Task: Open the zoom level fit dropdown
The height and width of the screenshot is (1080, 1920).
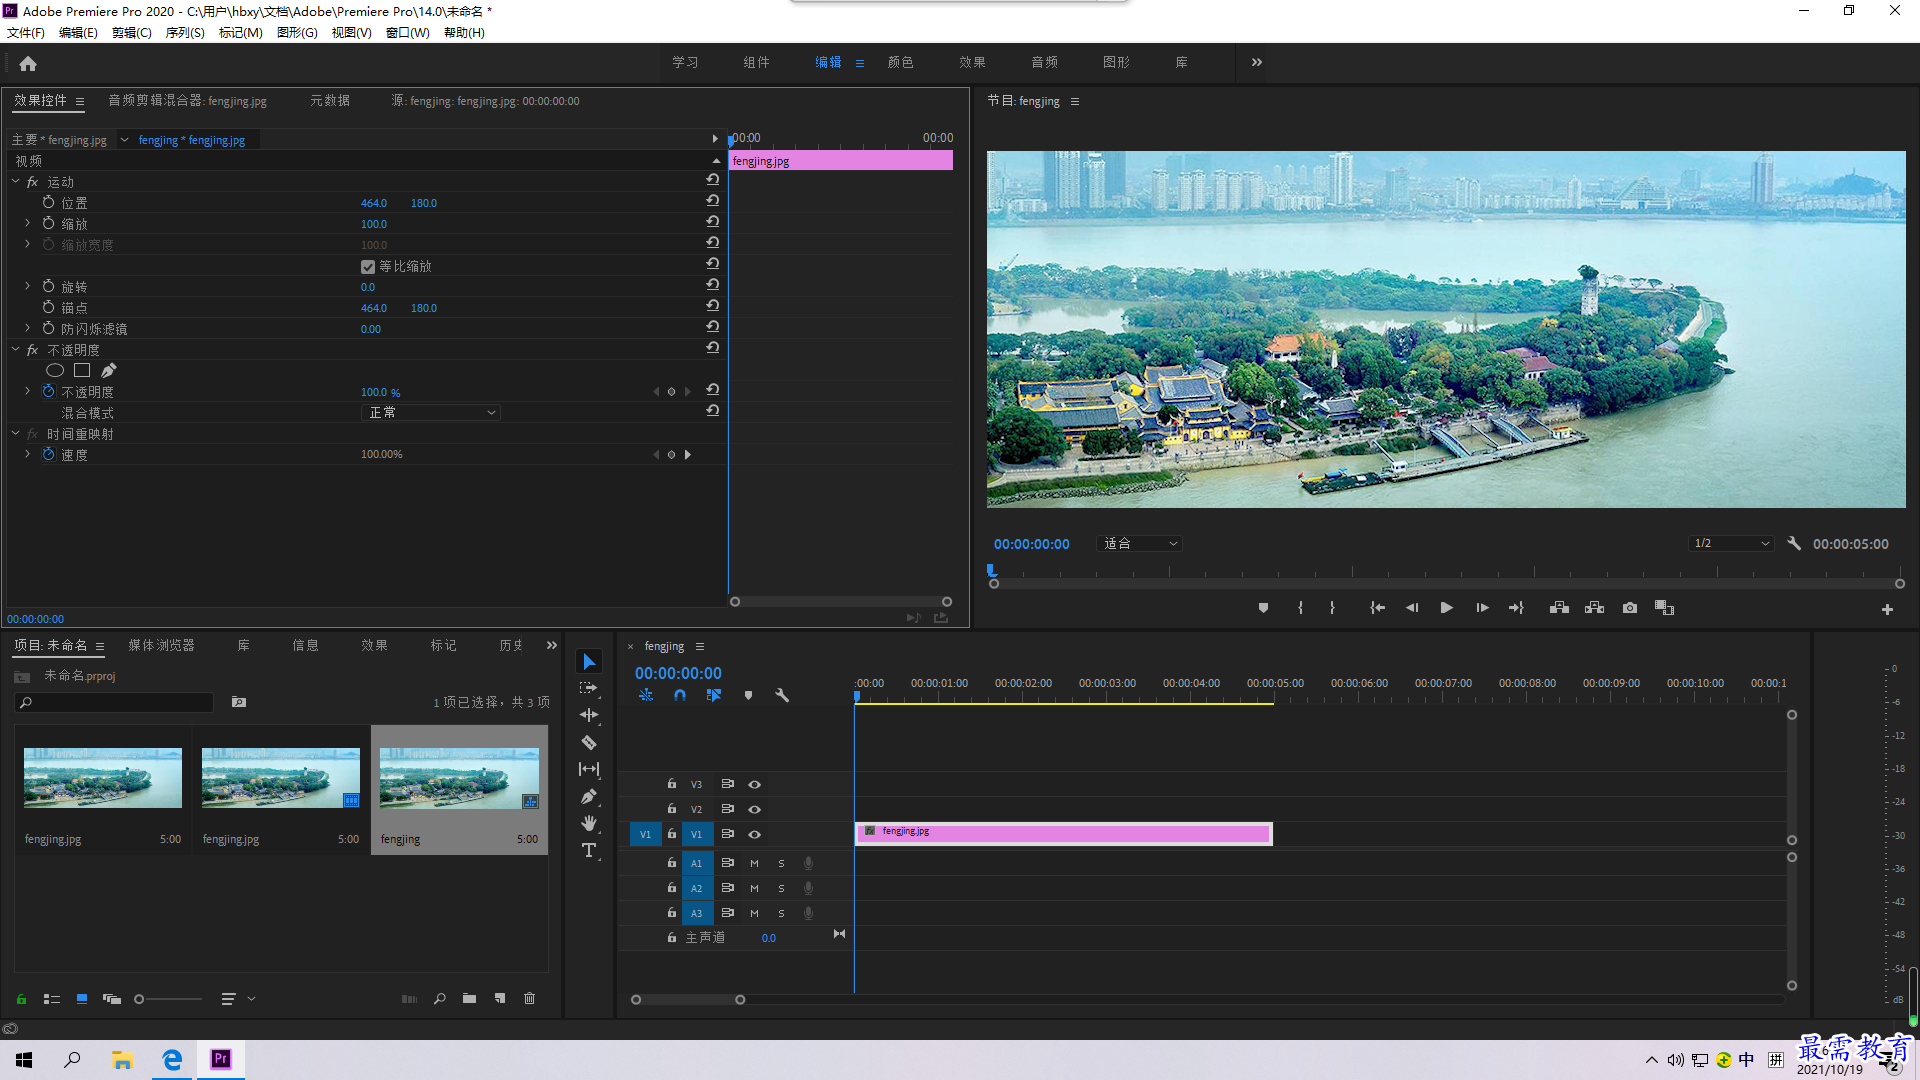Action: 1139,544
